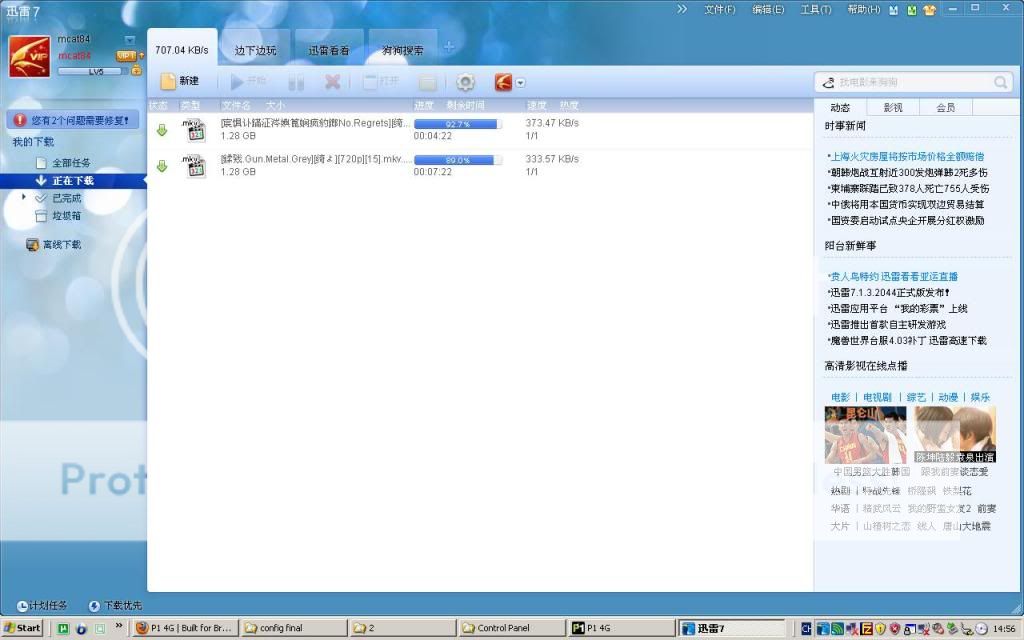Open dropdown next to username mcat84
This screenshot has height=640, width=1024.
[129, 40]
